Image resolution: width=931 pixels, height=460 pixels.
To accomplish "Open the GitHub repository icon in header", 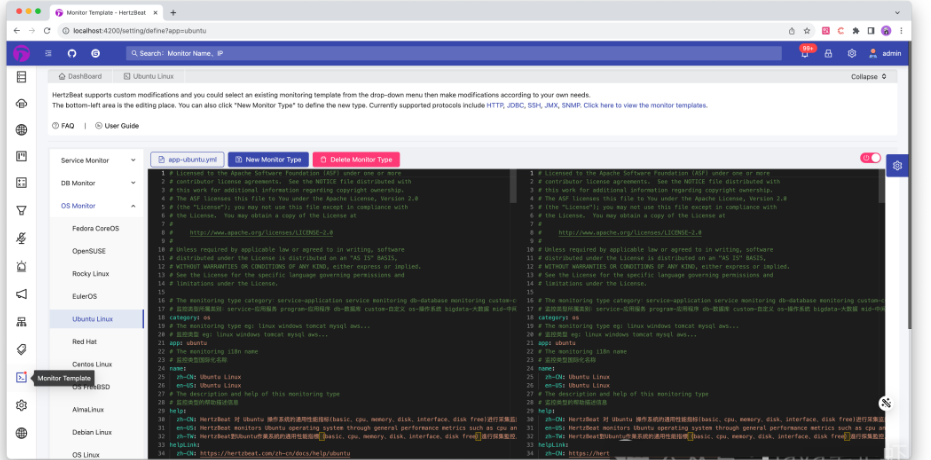I will pyautogui.click(x=70, y=53).
